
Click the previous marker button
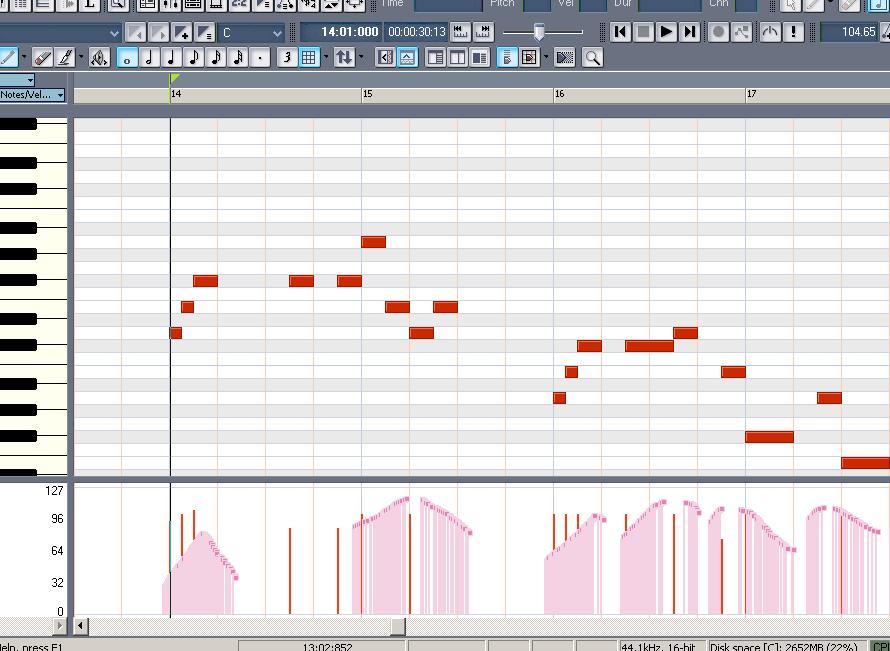136,33
